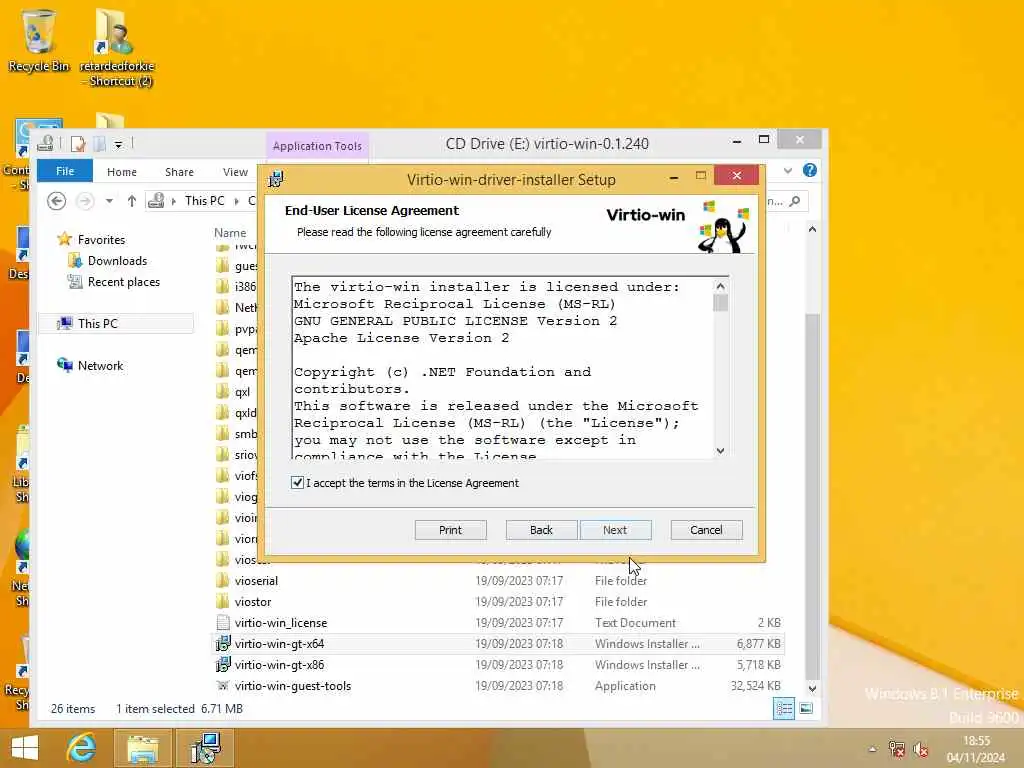1024x768 pixels.
Task: Click the Back button in Setup
Action: [541, 530]
